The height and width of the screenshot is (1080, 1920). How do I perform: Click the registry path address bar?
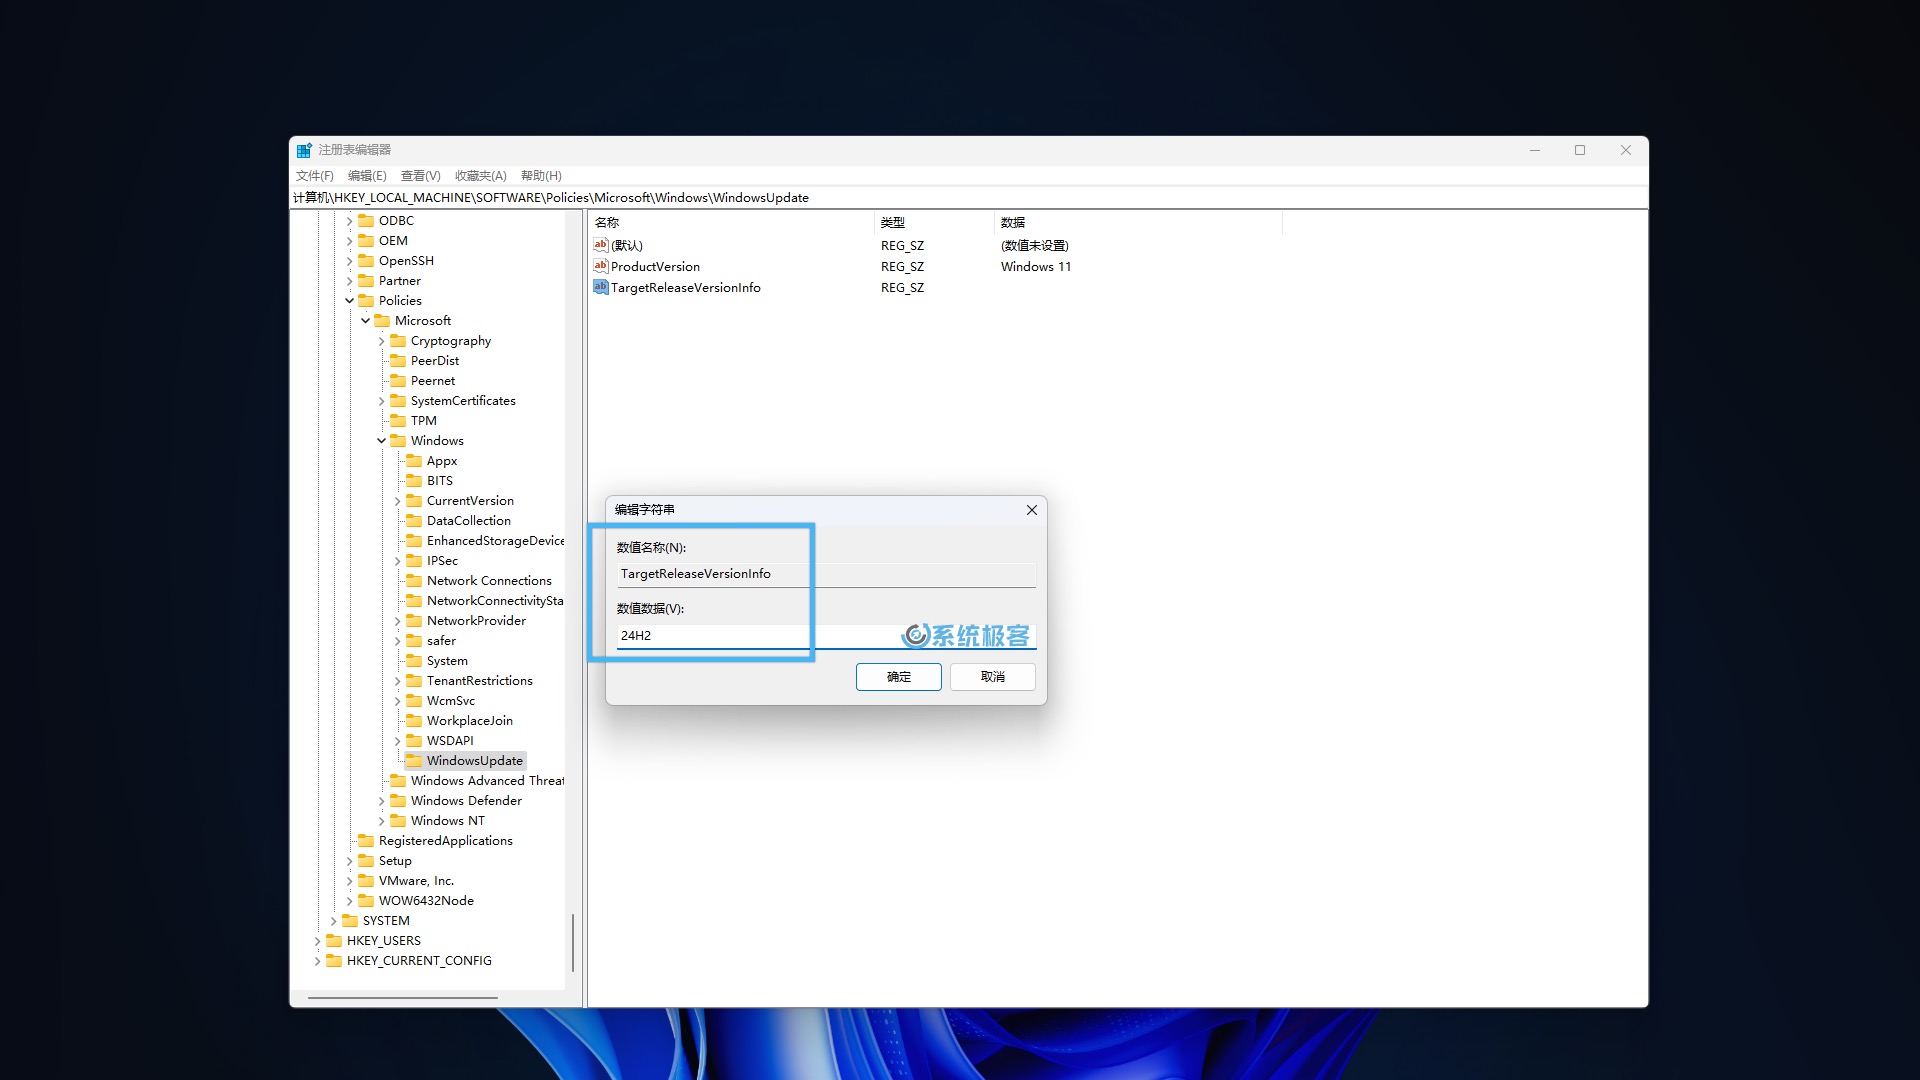pos(968,198)
